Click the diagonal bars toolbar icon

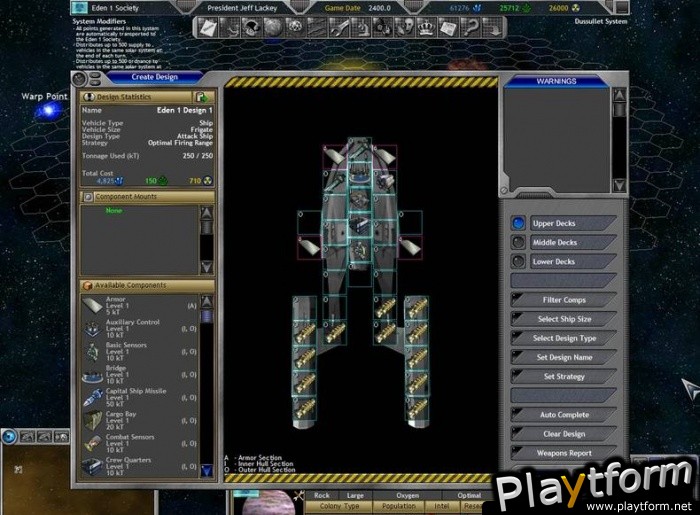317,28
